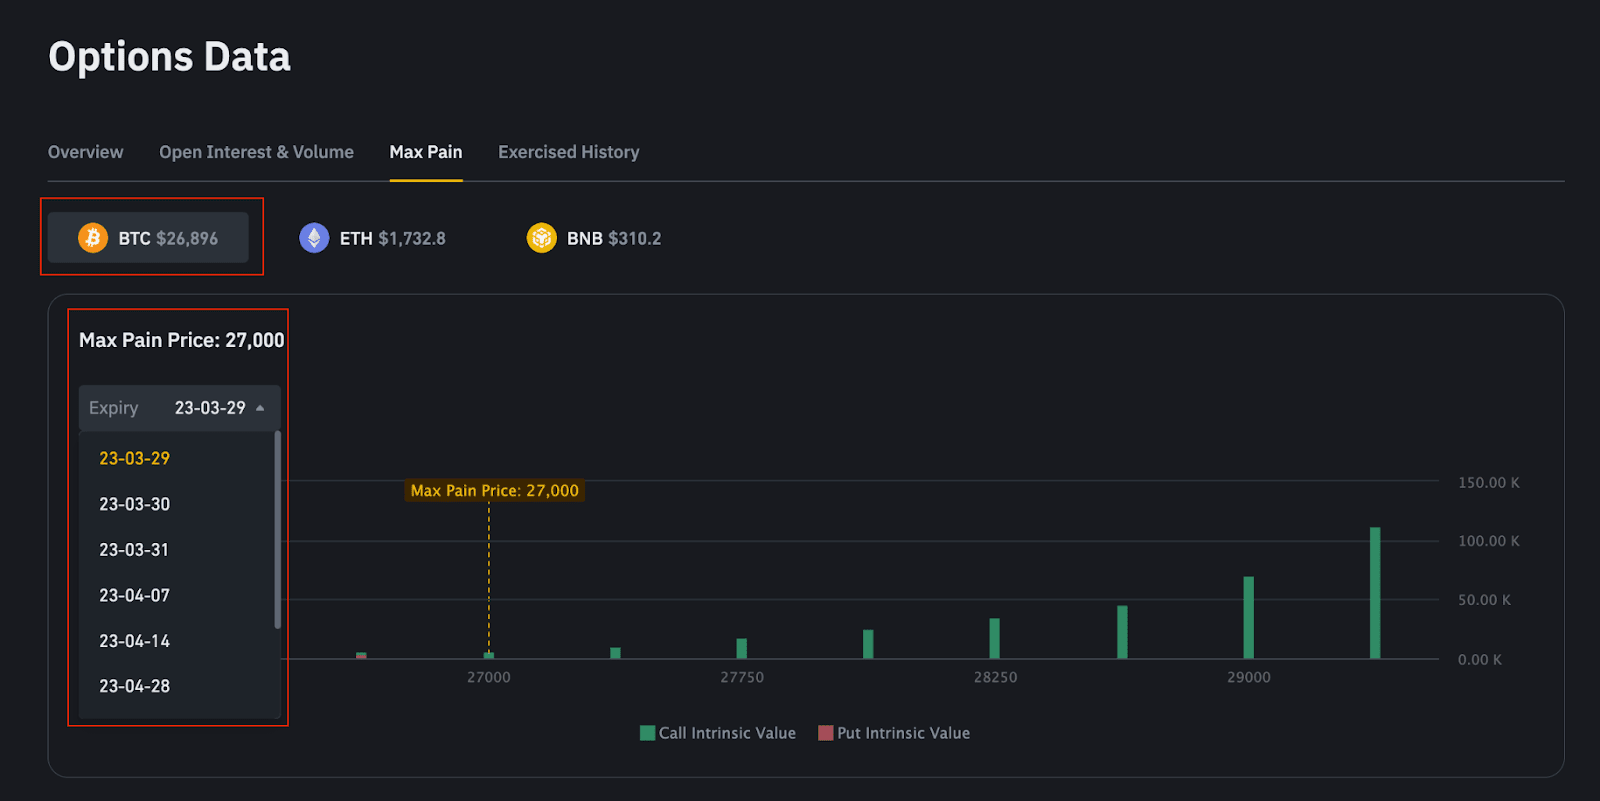Image resolution: width=1600 pixels, height=801 pixels.
Task: Click the expiry list scrollbar
Action: pyautogui.click(x=277, y=530)
